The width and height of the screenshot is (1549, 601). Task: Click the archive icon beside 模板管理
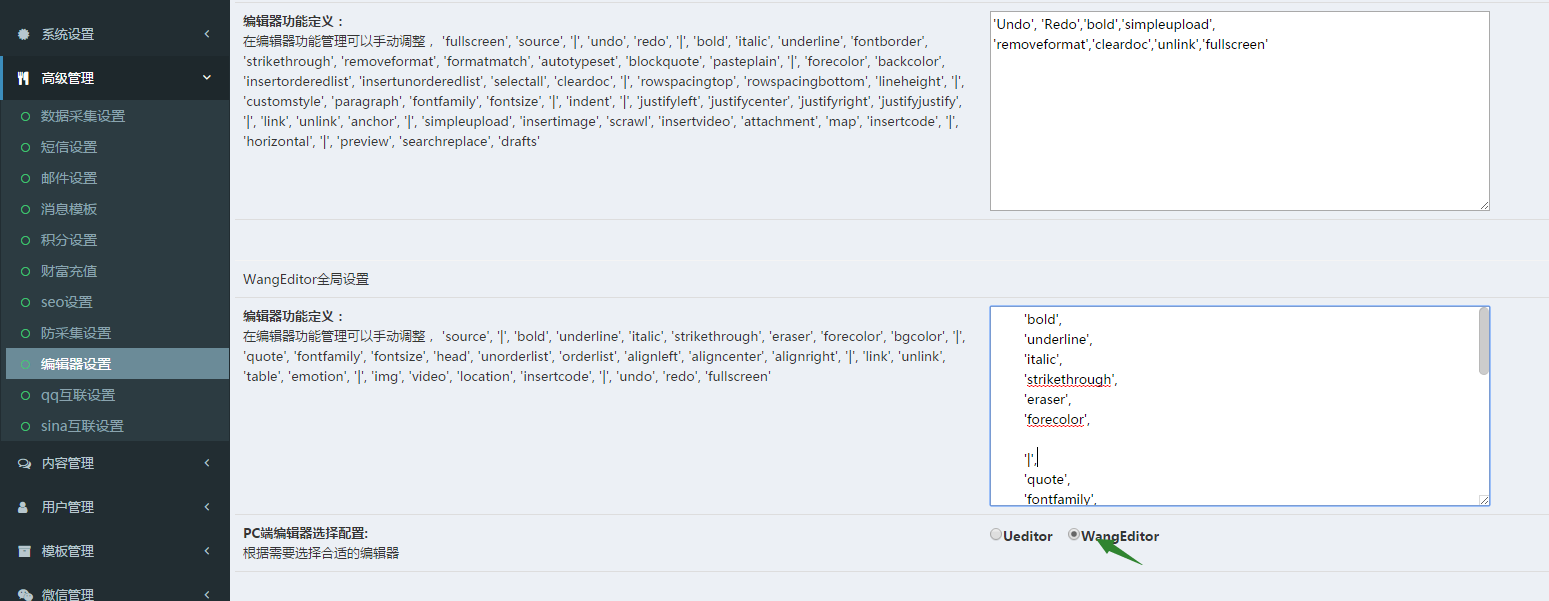(x=24, y=551)
